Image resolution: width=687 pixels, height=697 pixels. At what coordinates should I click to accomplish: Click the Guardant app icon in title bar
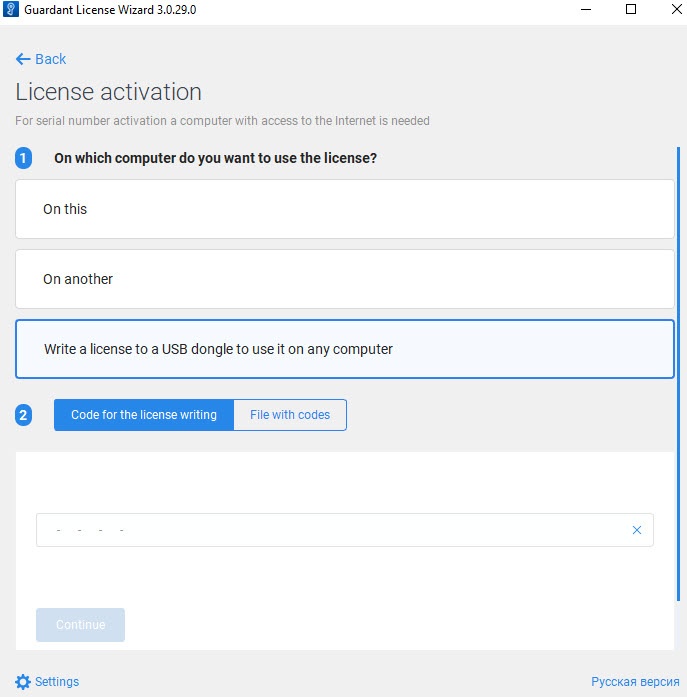(10, 9)
